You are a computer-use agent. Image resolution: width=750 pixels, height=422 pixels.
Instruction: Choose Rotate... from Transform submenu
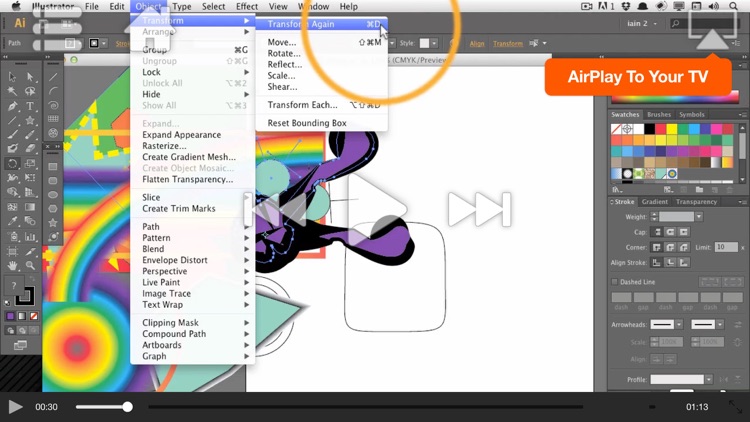[x=284, y=53]
